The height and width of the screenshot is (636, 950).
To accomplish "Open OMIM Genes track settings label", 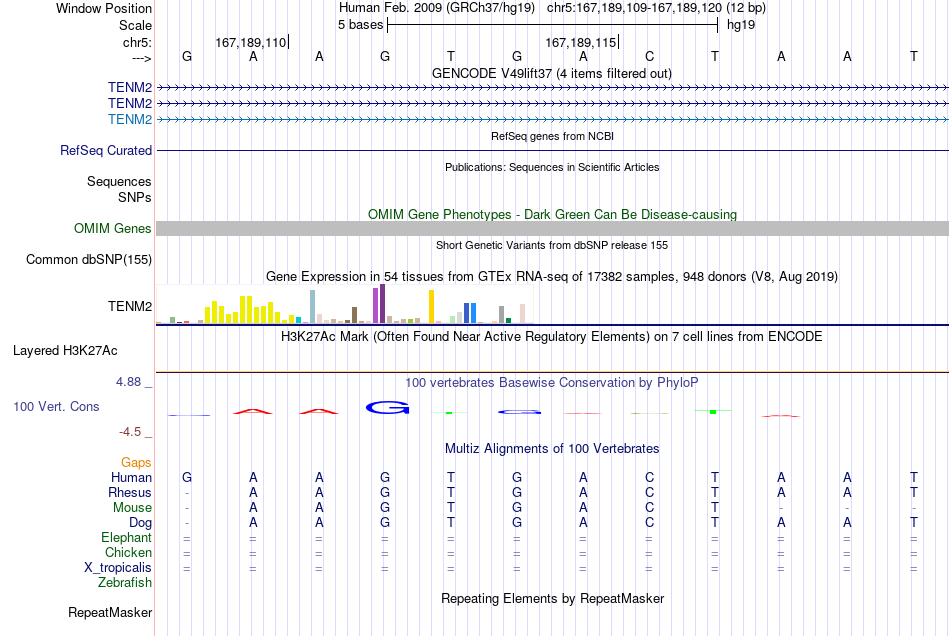I will [113, 228].
